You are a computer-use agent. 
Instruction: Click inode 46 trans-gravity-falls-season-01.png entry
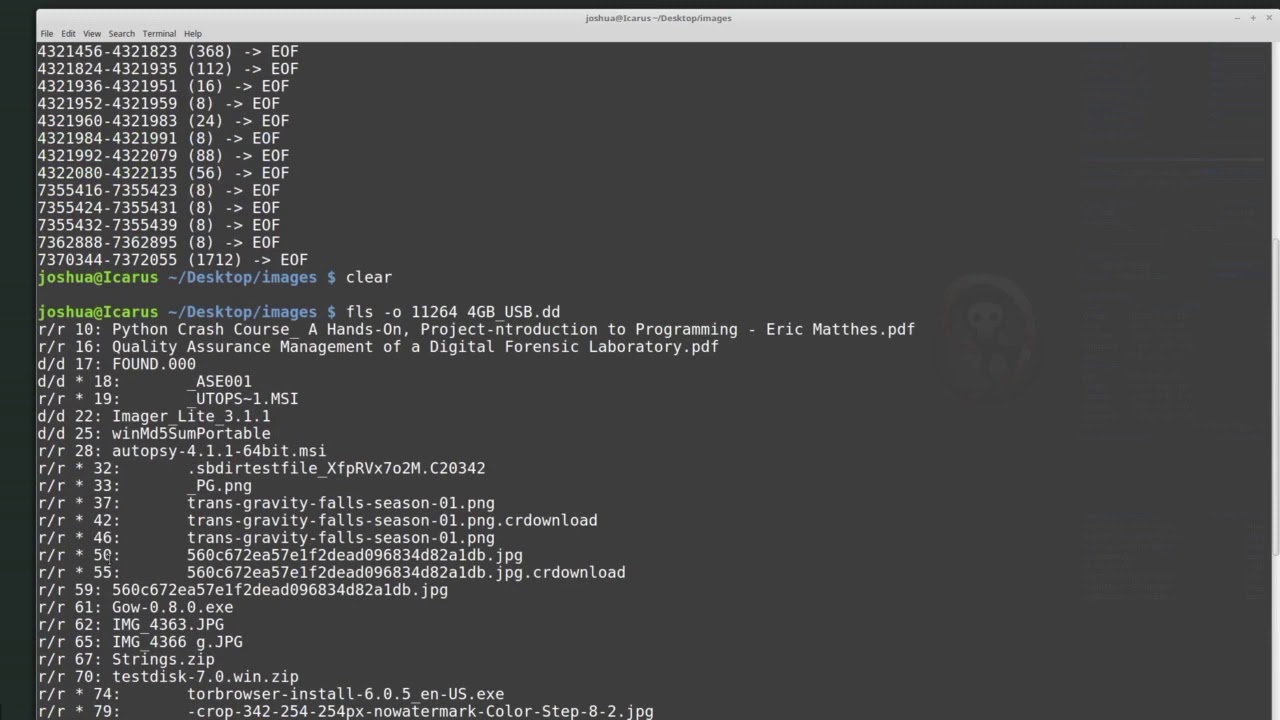266,538
